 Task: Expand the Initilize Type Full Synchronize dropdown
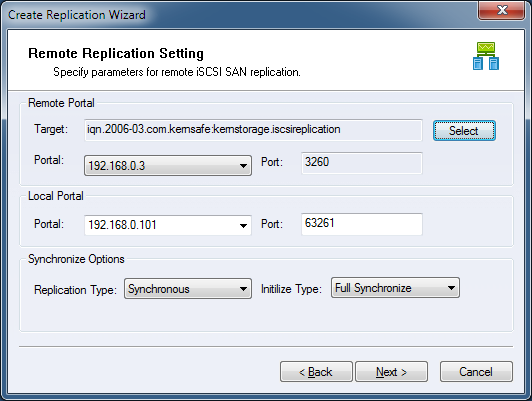pos(395,288)
